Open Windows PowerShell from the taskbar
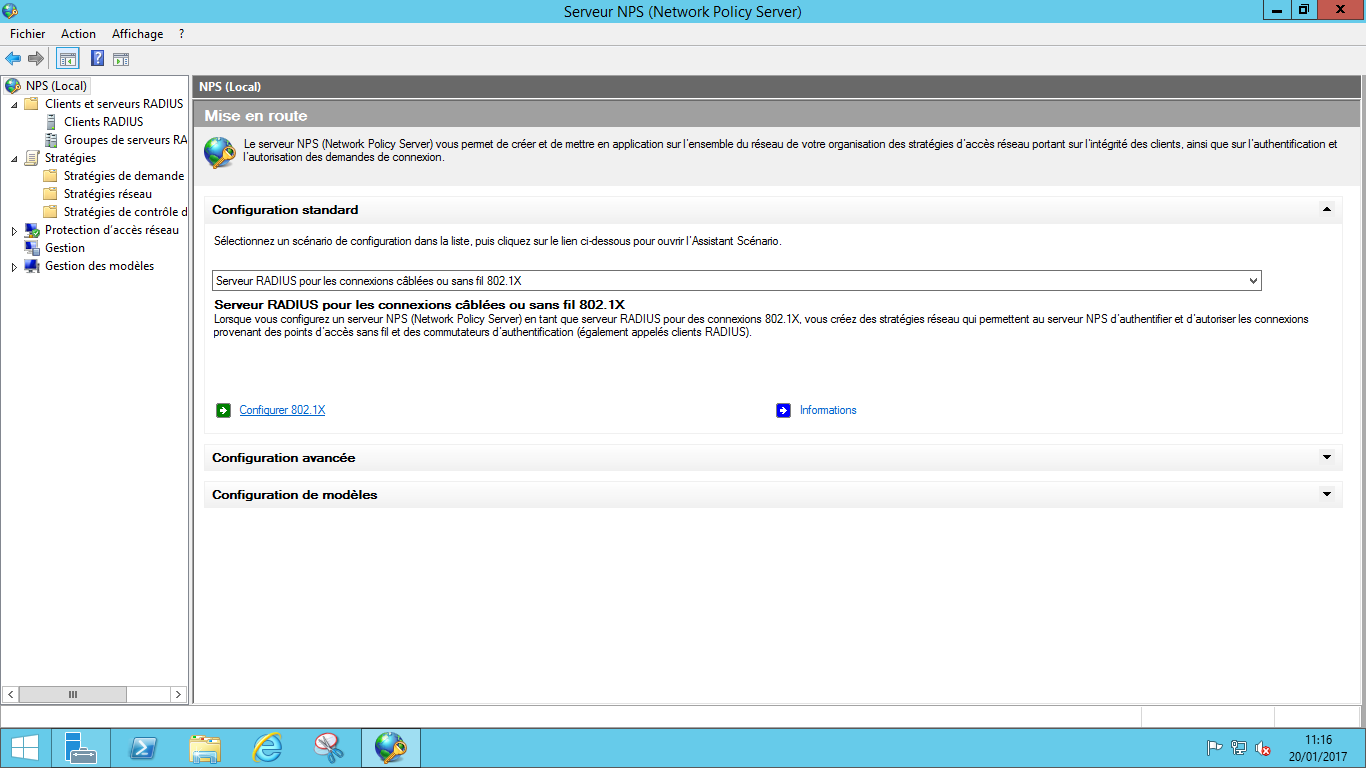1366x768 pixels. point(142,748)
